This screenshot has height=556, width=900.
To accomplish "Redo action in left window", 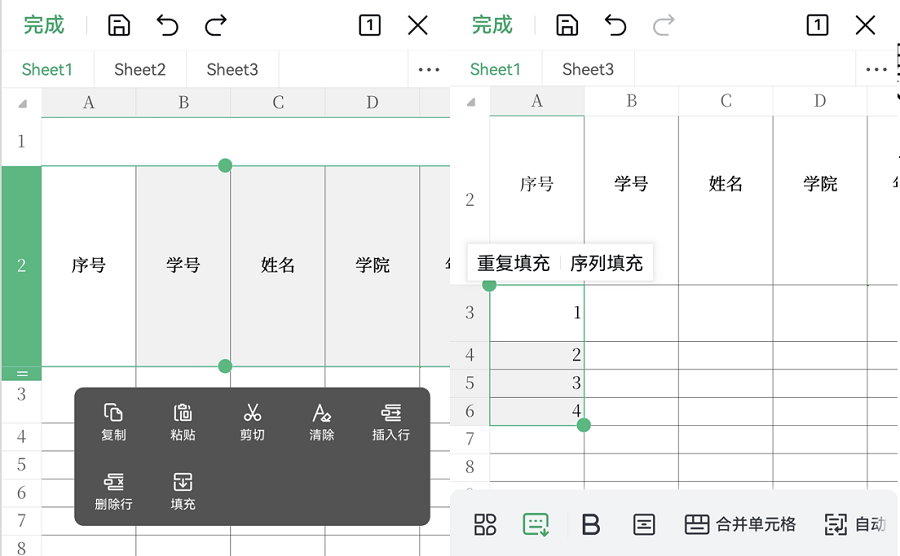I will point(216,25).
